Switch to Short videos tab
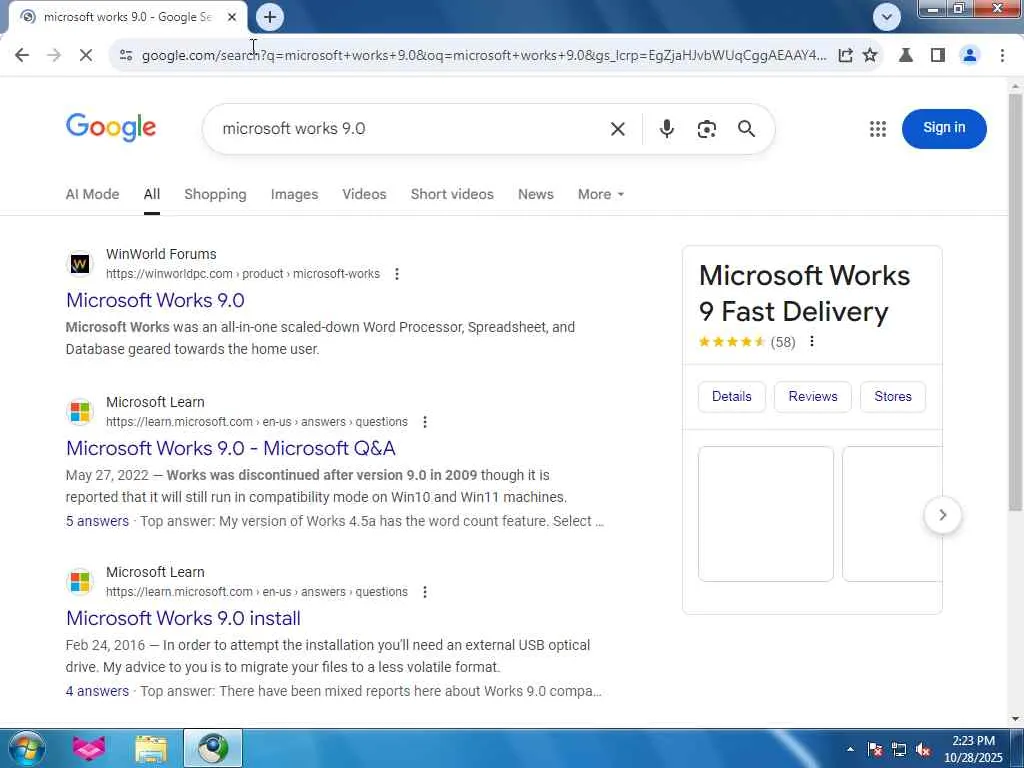Screen dimensions: 1024x768 (452, 194)
